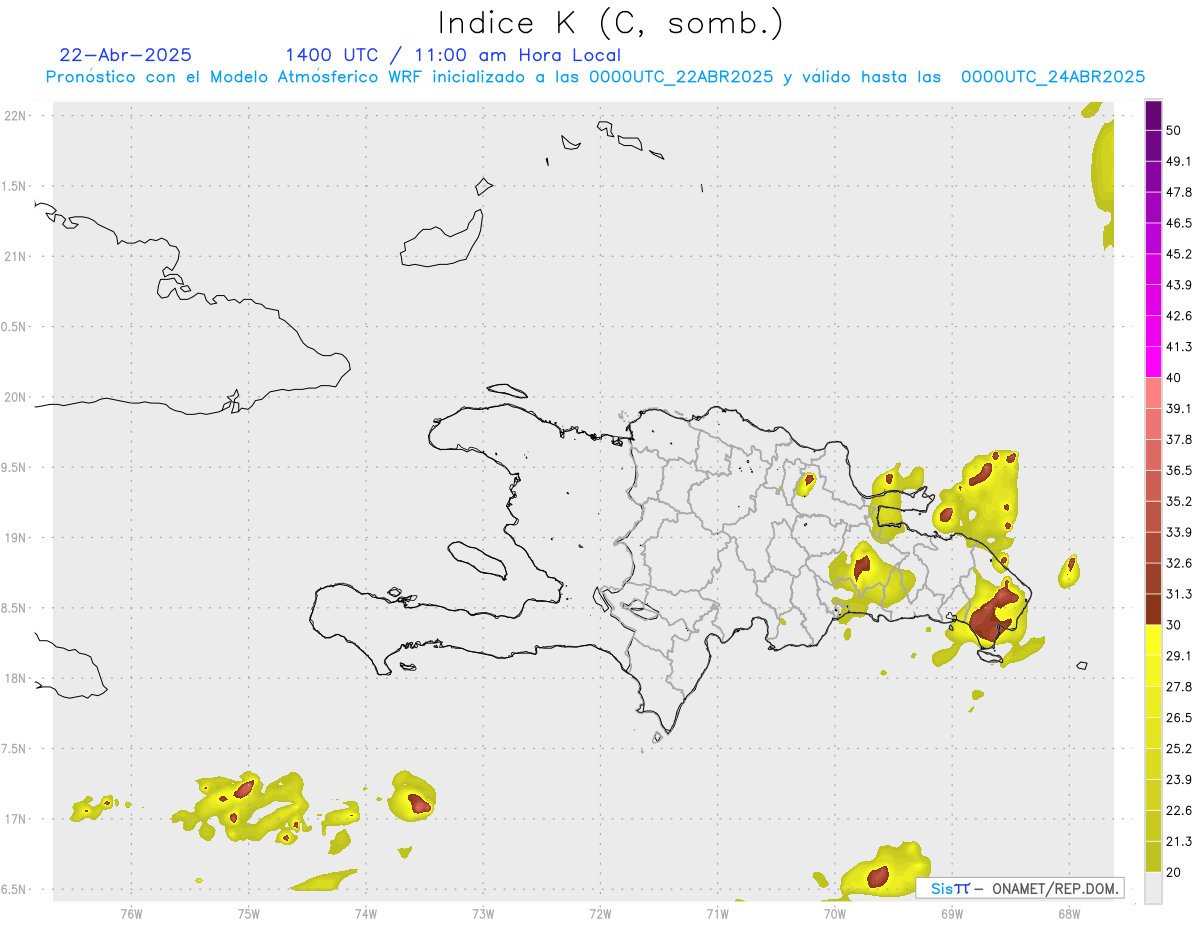Click the legend value '42.6'

1179,316
